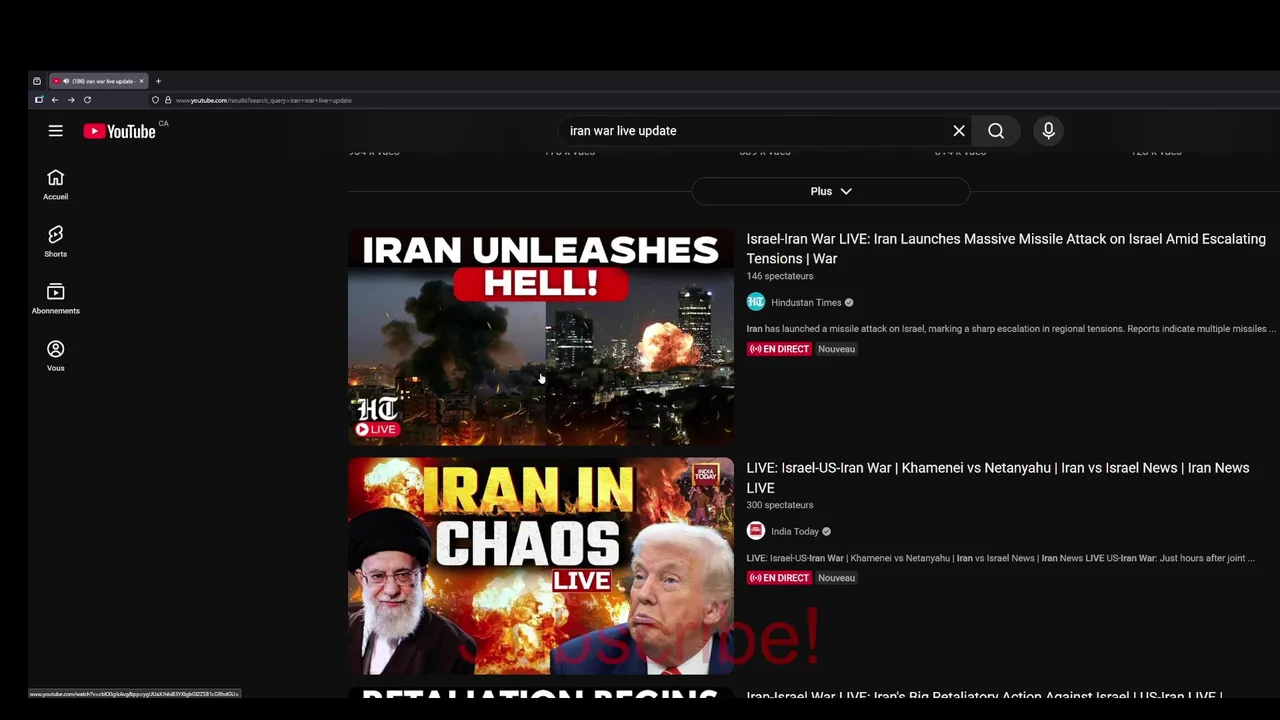
Task: Click the Hindustan Times channel avatar
Action: 756,302
